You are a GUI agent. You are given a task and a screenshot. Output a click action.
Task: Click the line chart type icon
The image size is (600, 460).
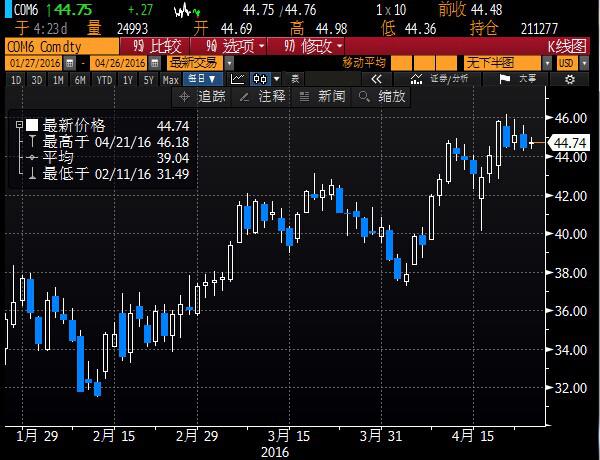(x=237, y=79)
